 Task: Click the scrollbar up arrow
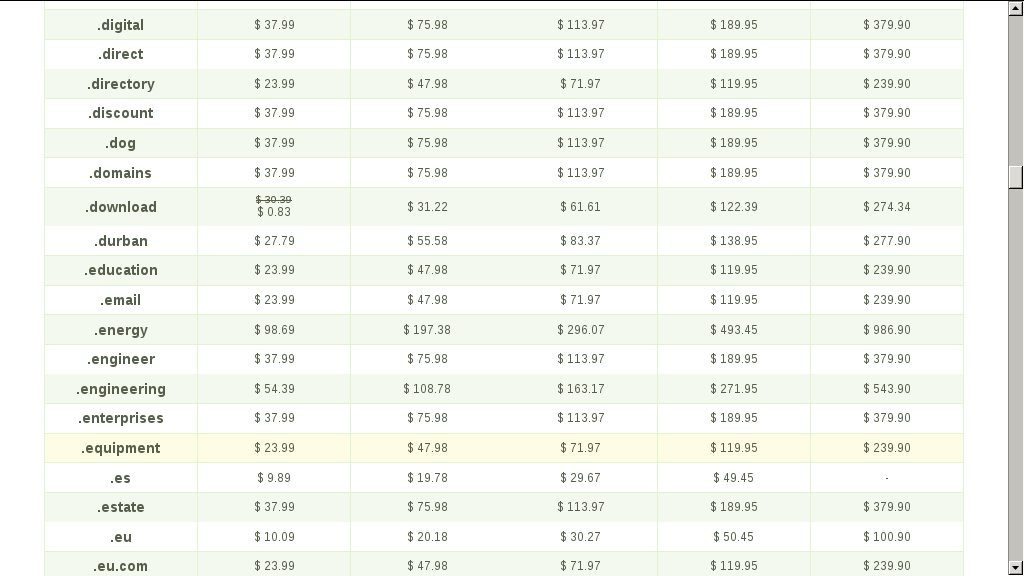coord(1016,8)
